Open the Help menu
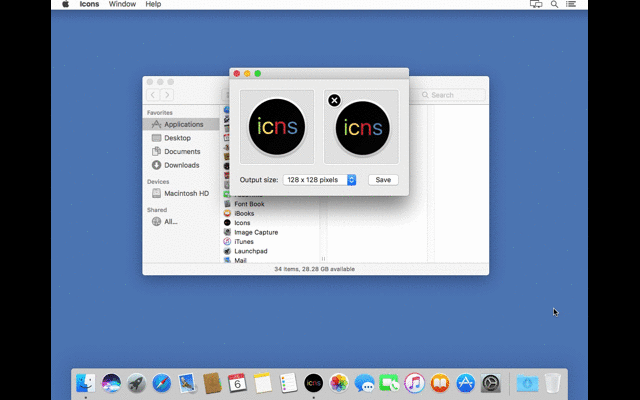 [153, 4]
